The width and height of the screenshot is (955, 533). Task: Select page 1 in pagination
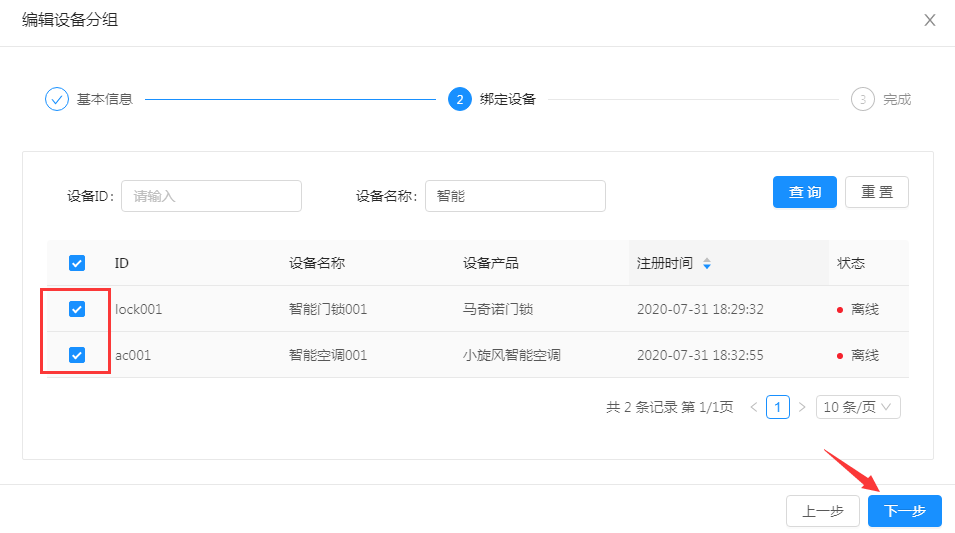pyautogui.click(x=778, y=407)
